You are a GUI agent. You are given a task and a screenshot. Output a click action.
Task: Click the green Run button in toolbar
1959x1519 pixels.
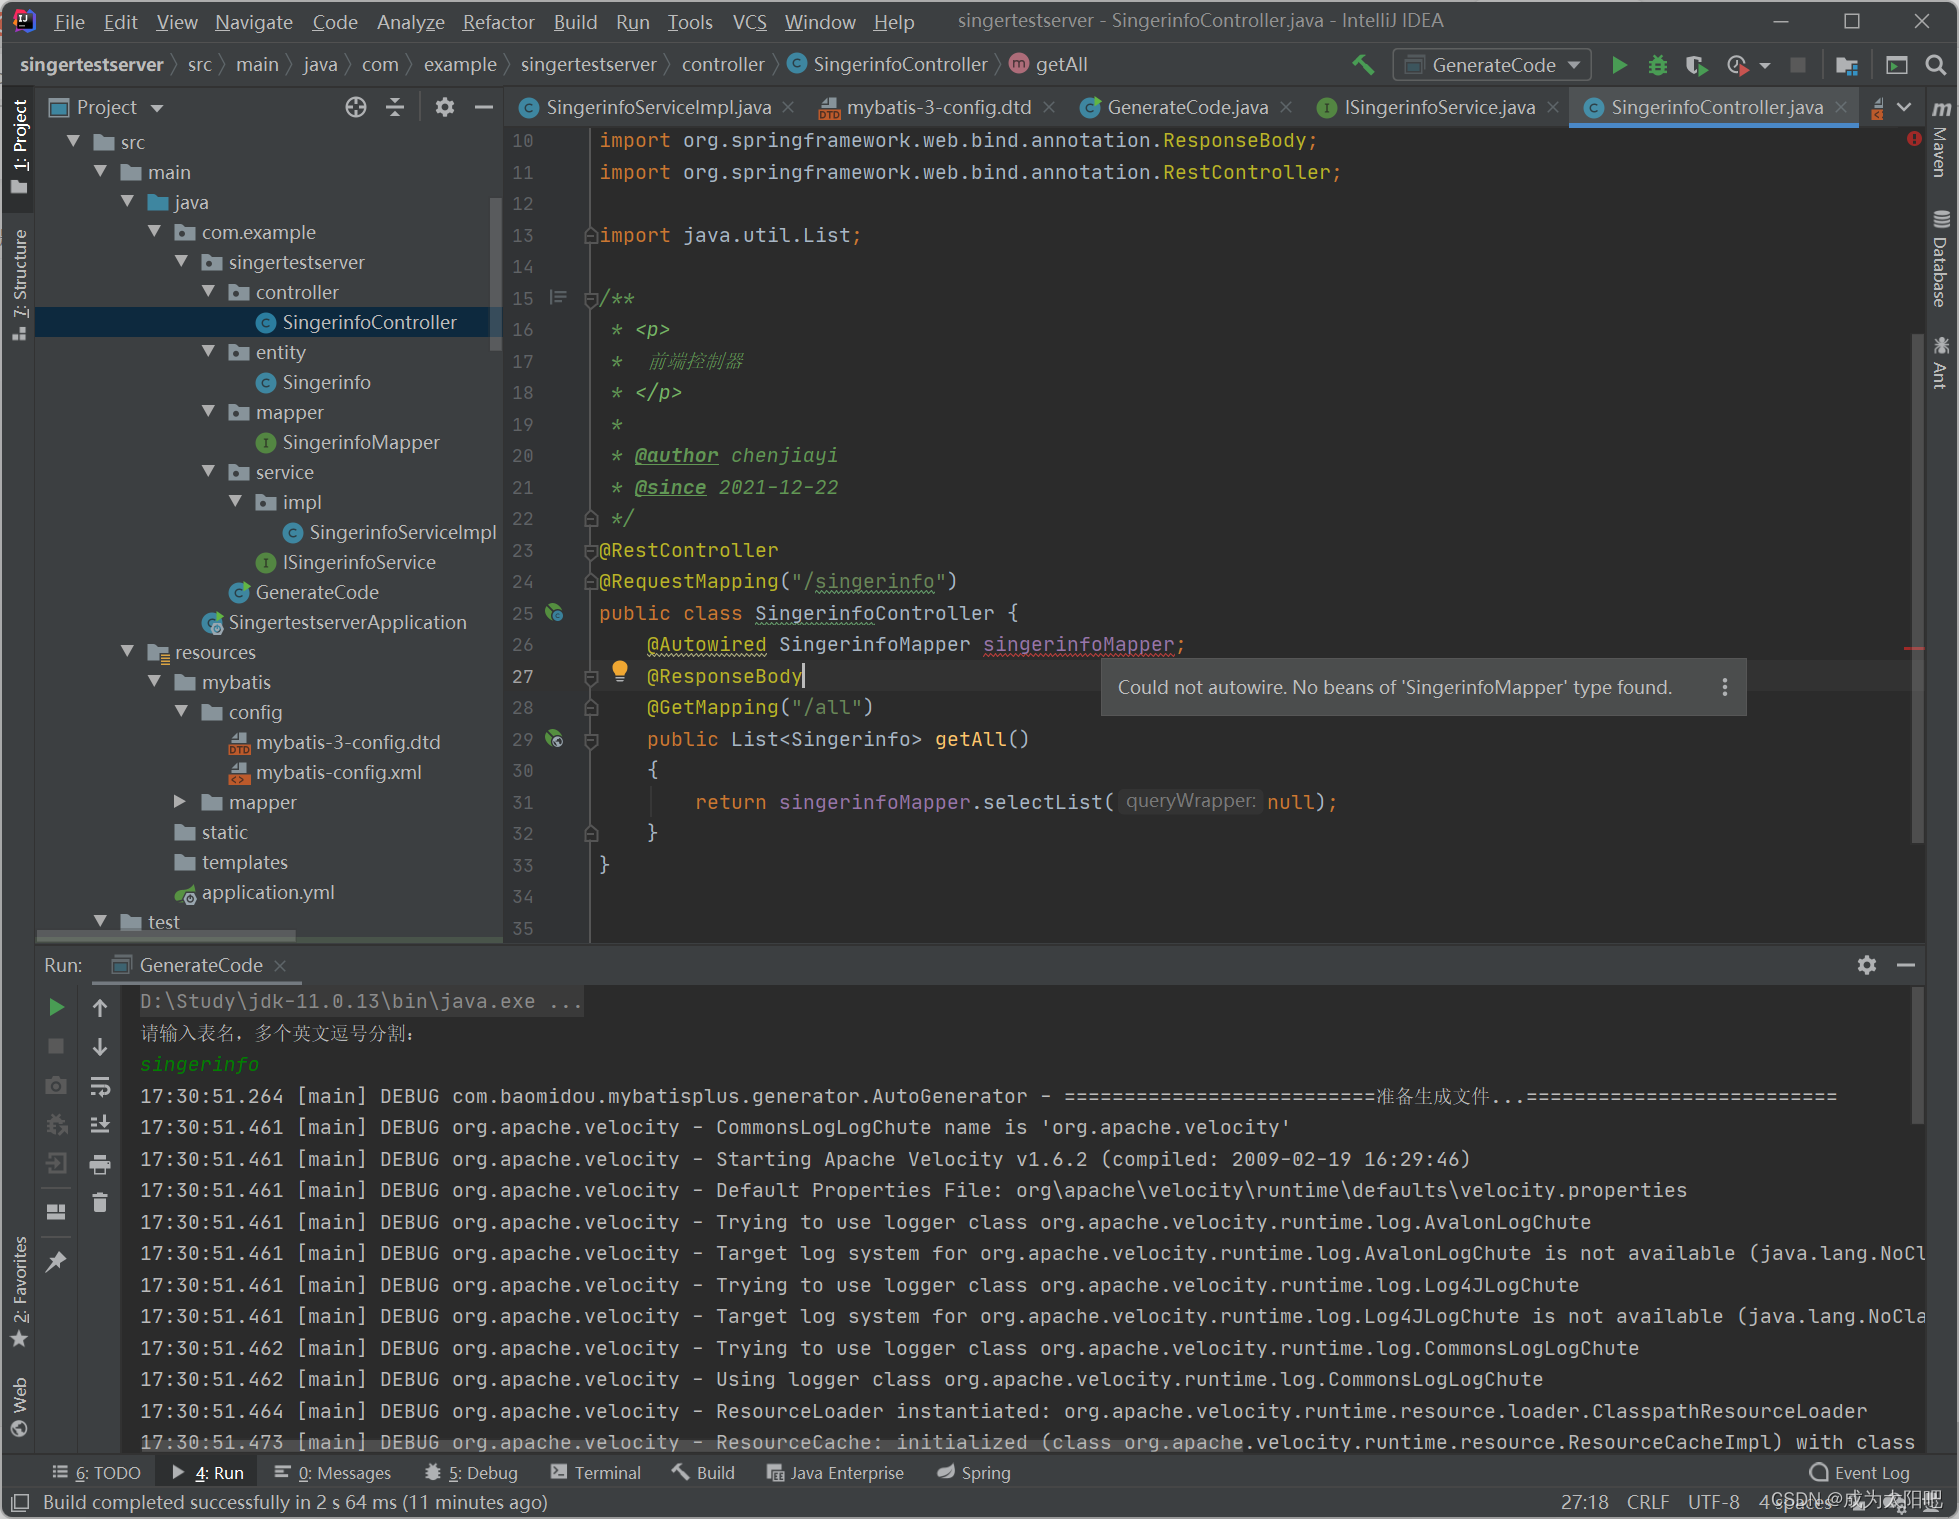(x=1619, y=65)
